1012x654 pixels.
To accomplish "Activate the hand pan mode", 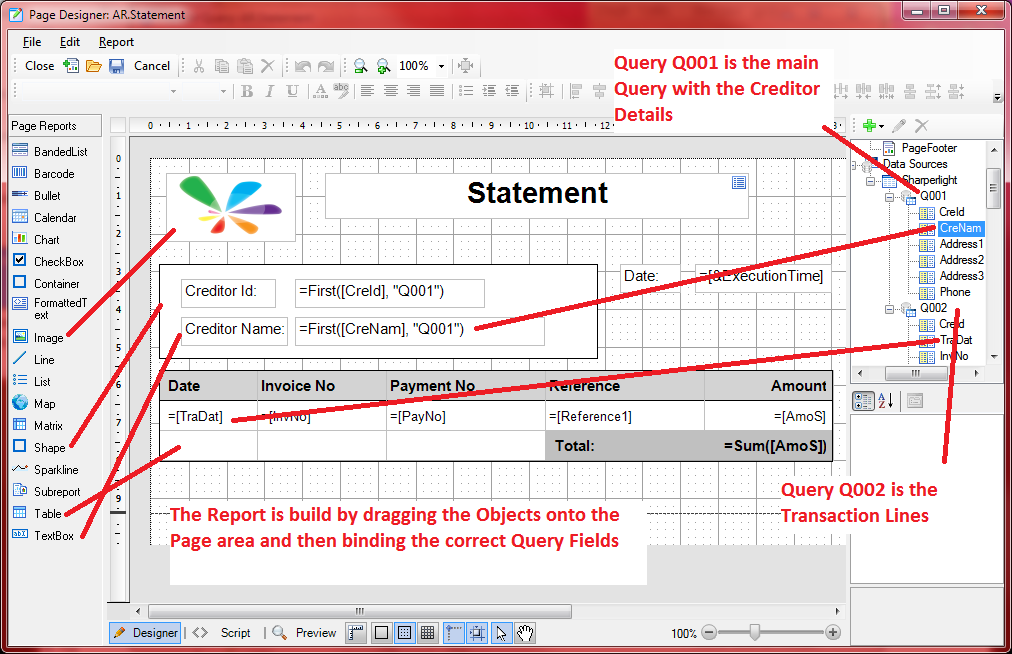I will [525, 633].
